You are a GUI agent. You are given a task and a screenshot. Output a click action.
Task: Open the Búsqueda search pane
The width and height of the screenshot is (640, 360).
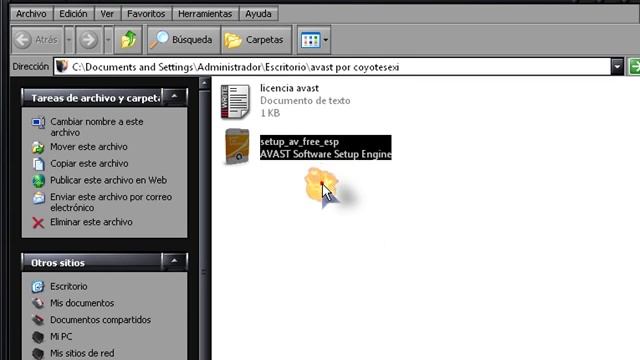pos(183,40)
